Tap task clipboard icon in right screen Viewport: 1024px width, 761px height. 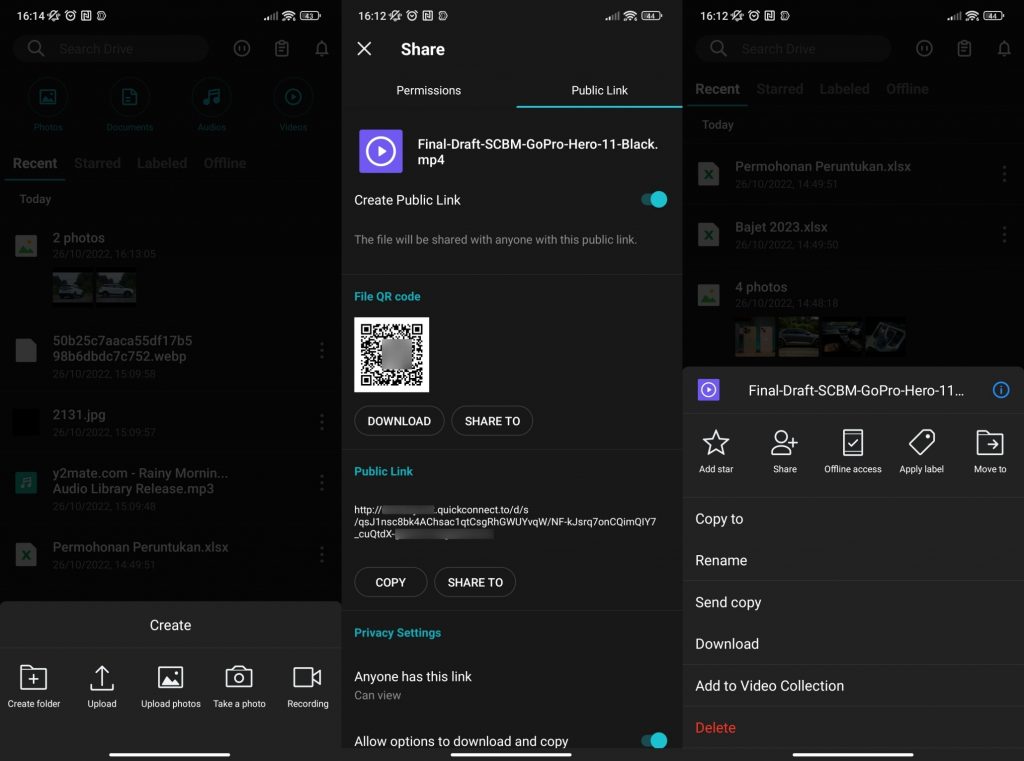964,49
